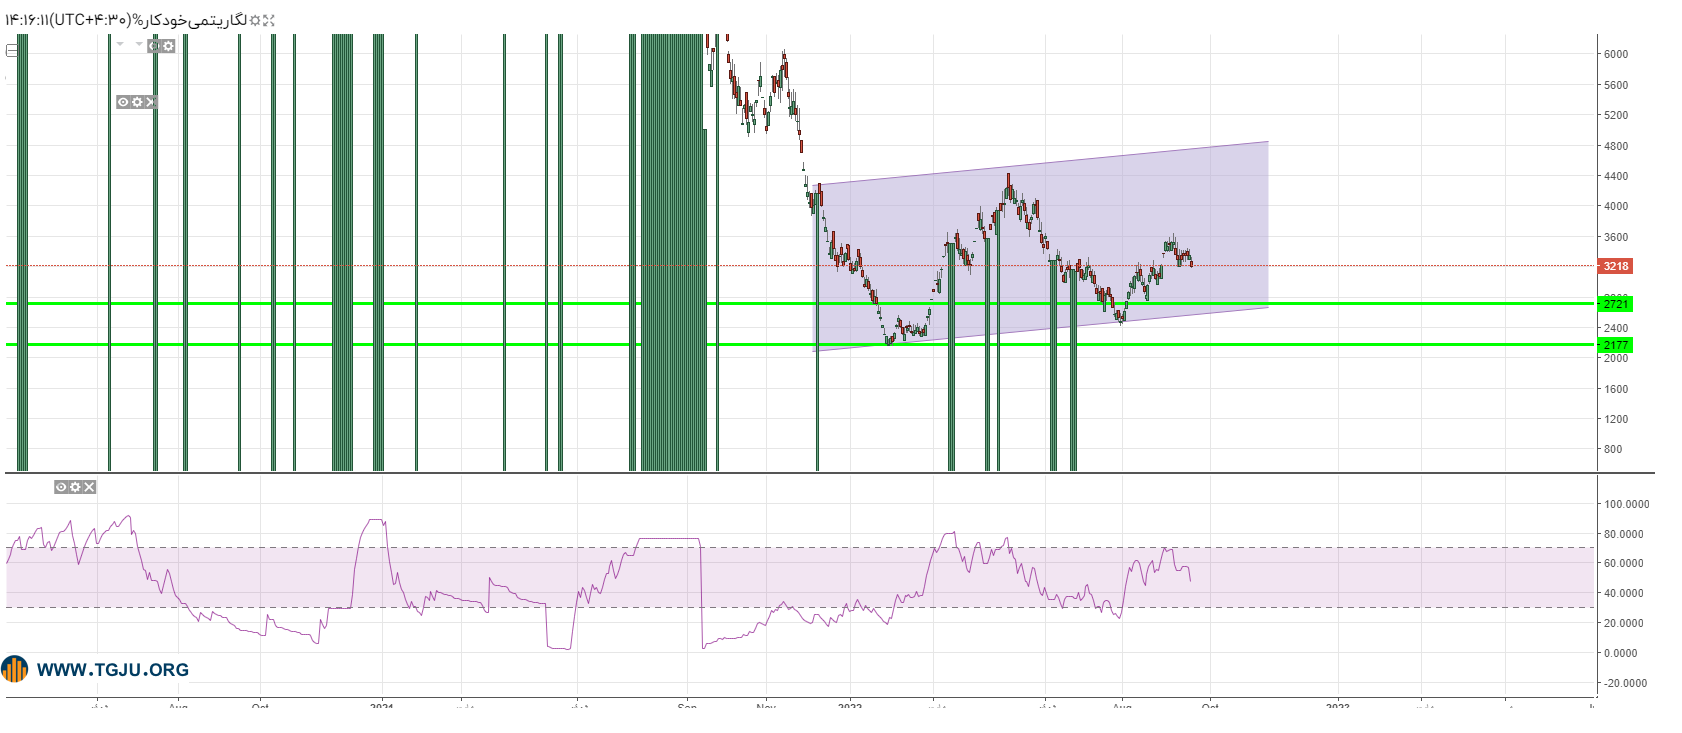Click the 100.0000 RSI axis label
The image size is (1682, 733).
click(1625, 504)
